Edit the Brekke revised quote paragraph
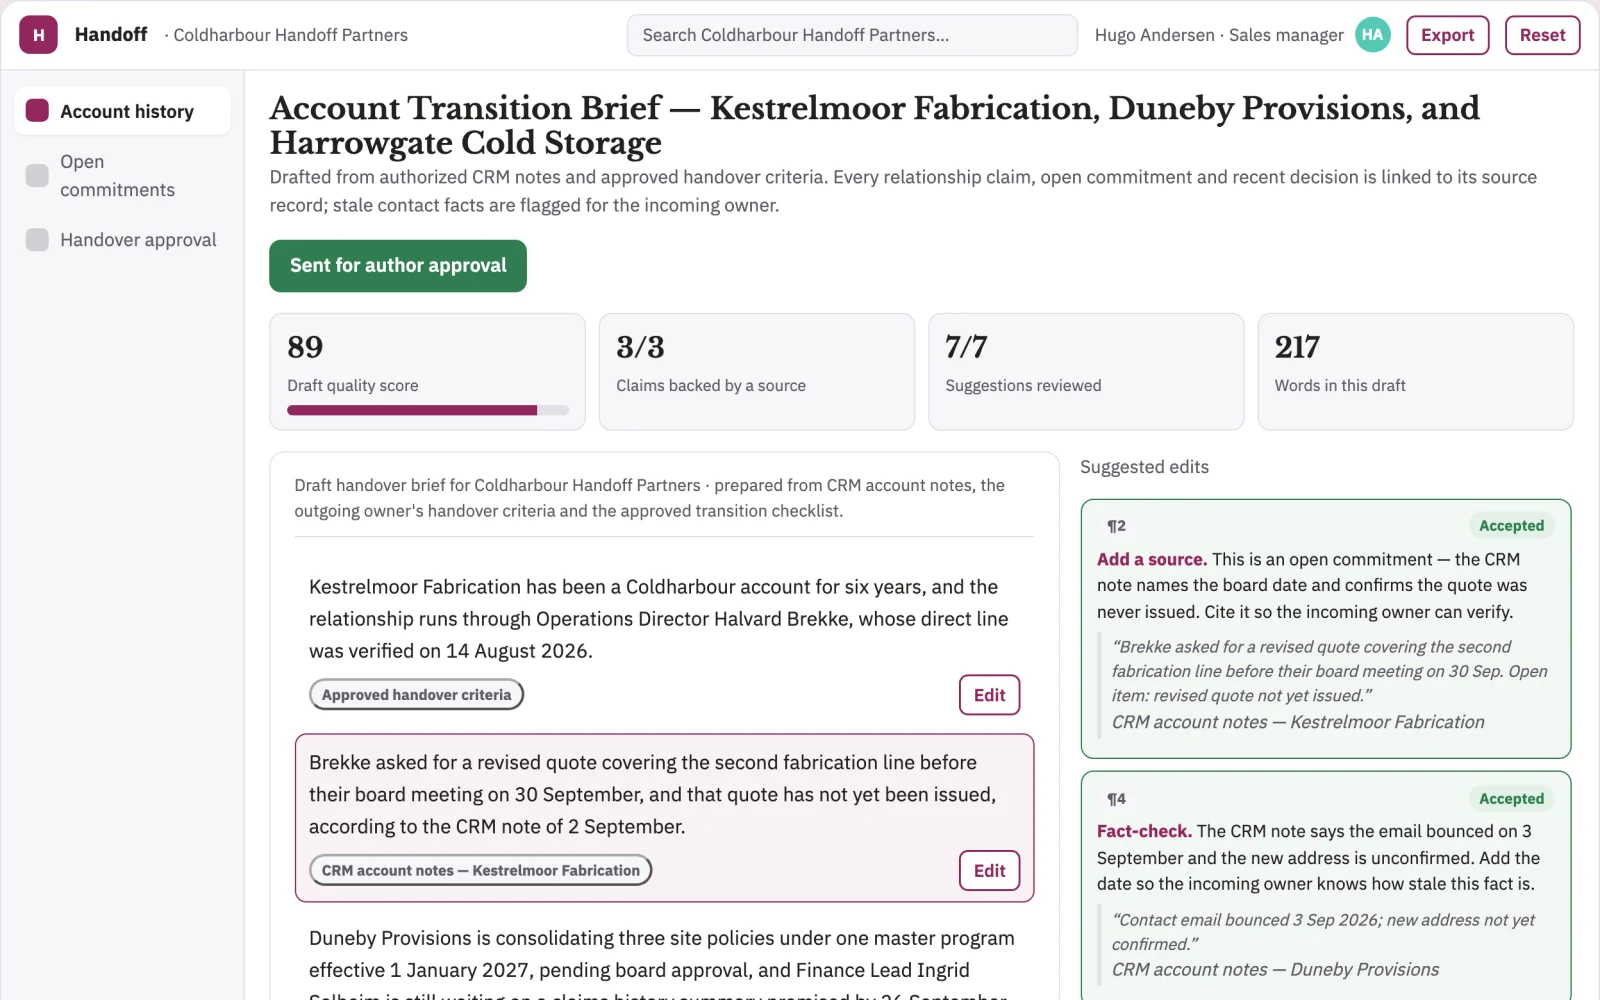This screenshot has width=1600, height=1000. (x=989, y=871)
